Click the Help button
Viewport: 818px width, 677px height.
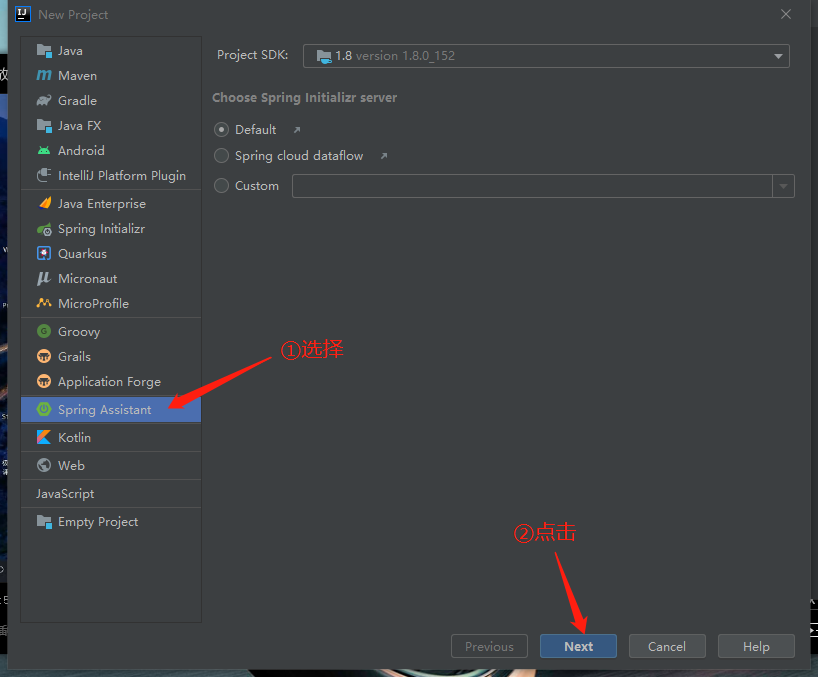click(x=756, y=646)
